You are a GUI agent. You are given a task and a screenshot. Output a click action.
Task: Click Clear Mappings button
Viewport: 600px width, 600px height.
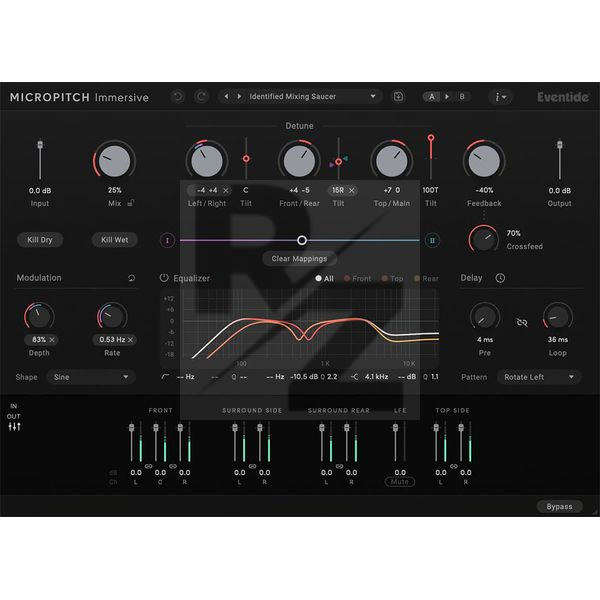[x=299, y=259]
